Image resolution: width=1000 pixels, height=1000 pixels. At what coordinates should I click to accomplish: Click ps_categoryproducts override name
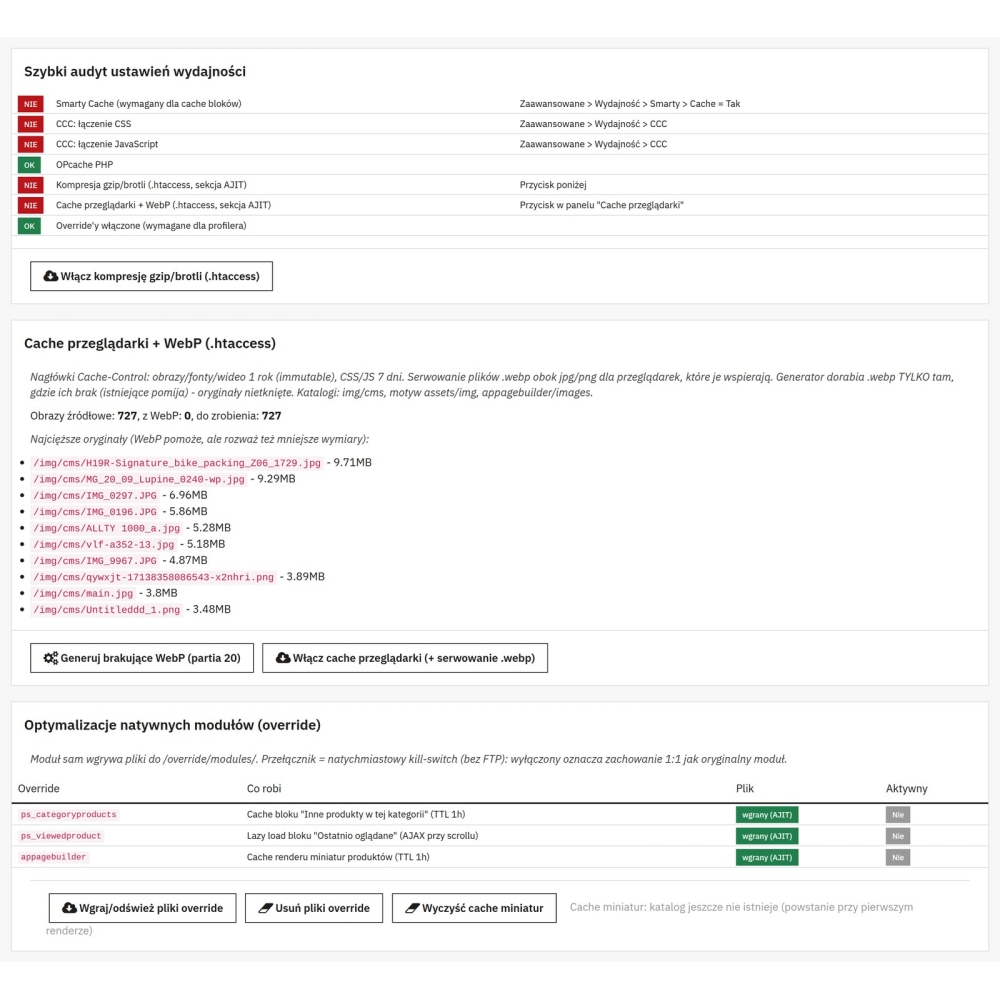(x=68, y=814)
